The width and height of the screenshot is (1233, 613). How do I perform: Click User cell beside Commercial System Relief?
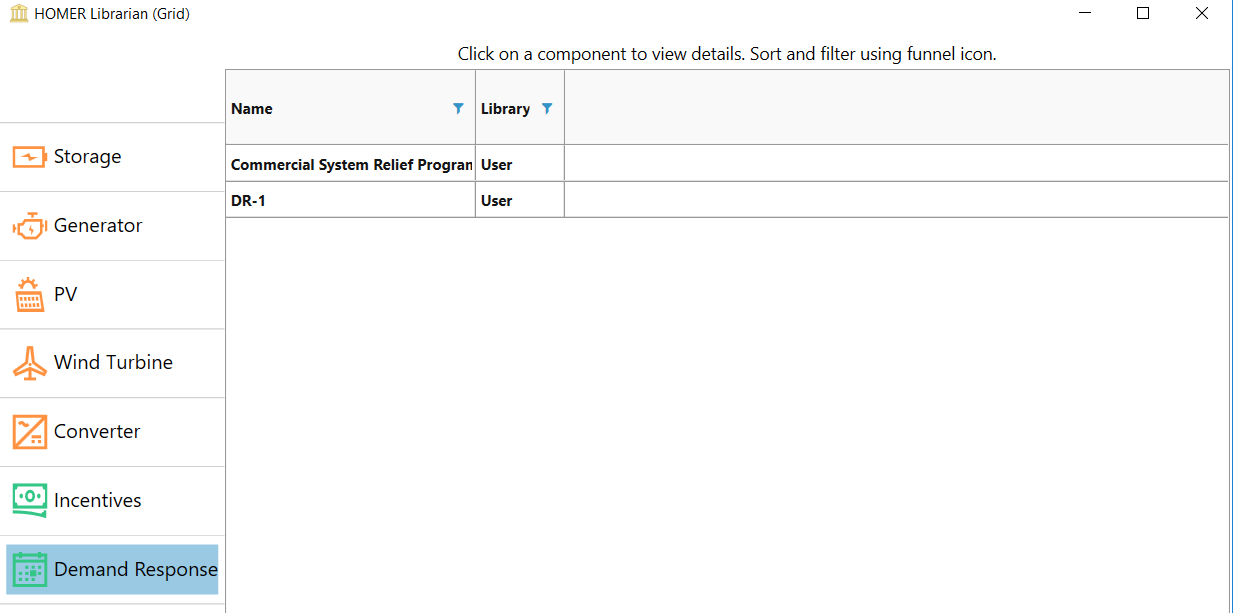[x=497, y=165]
